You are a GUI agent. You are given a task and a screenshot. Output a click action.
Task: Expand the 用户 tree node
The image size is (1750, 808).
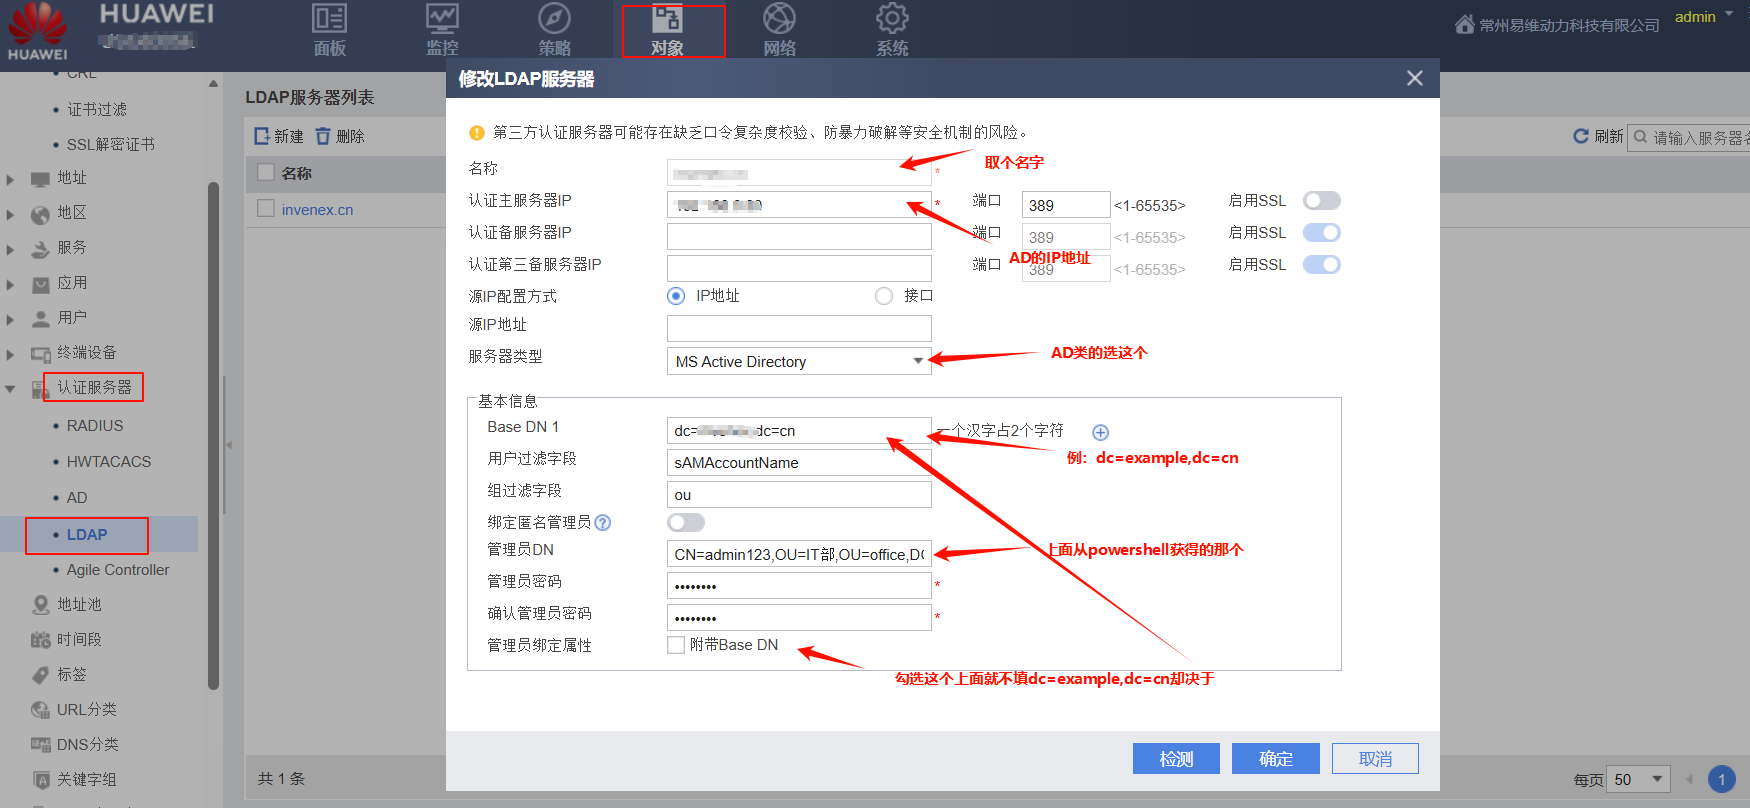point(10,319)
